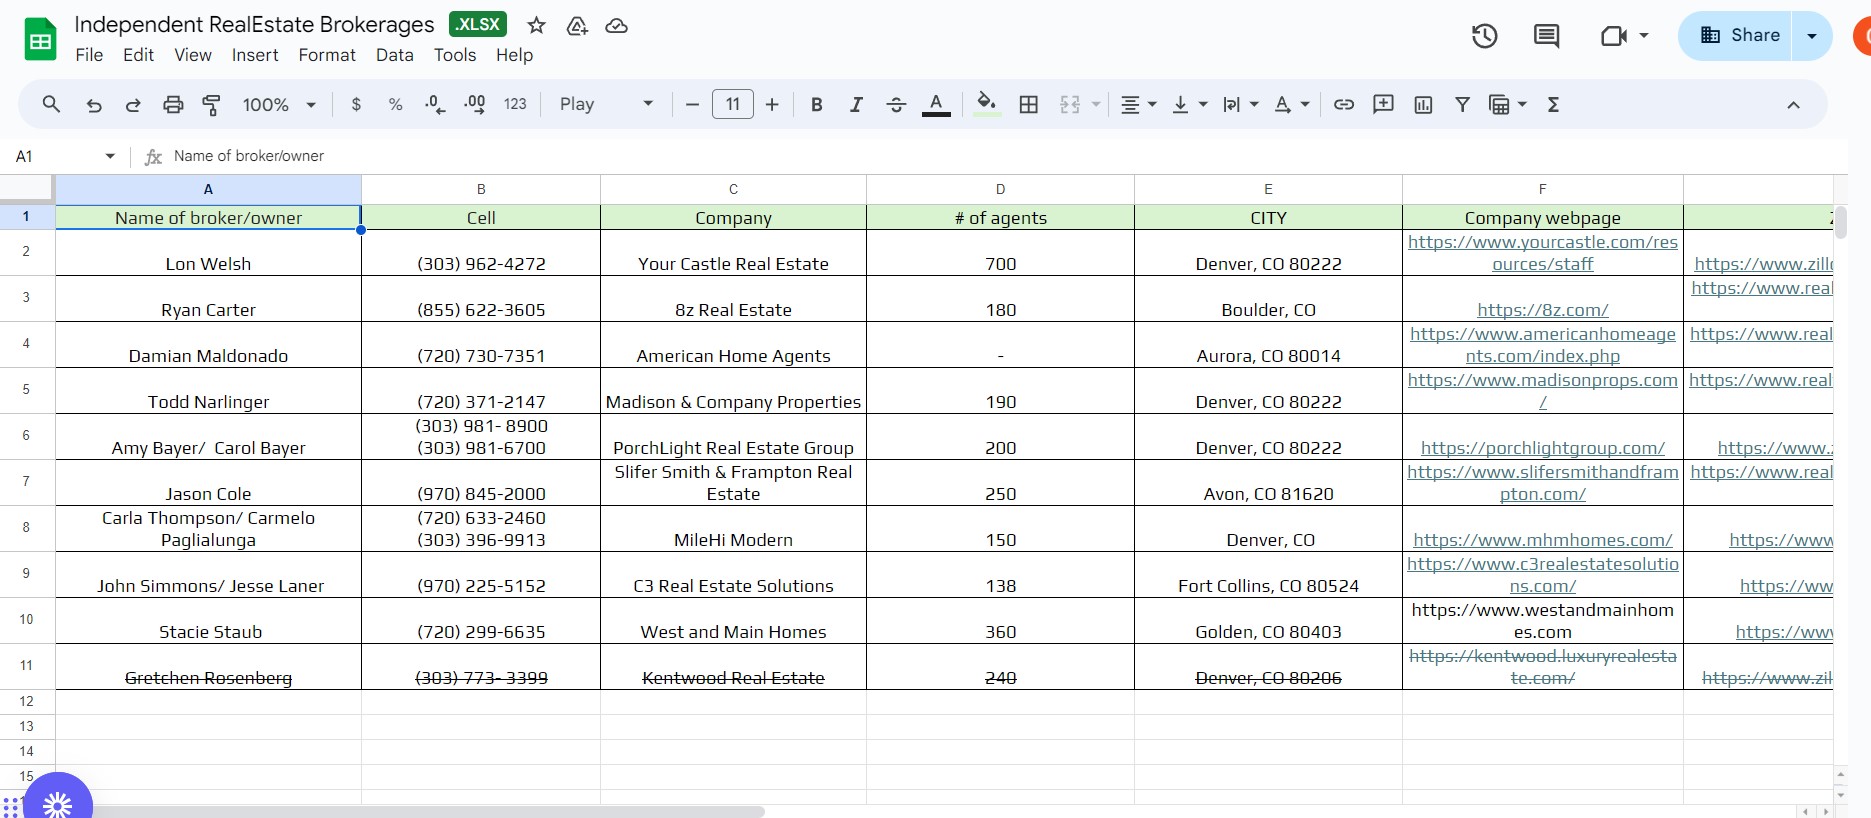This screenshot has height=818, width=1871.
Task: Open the text wrapping dropdown
Action: [1240, 104]
